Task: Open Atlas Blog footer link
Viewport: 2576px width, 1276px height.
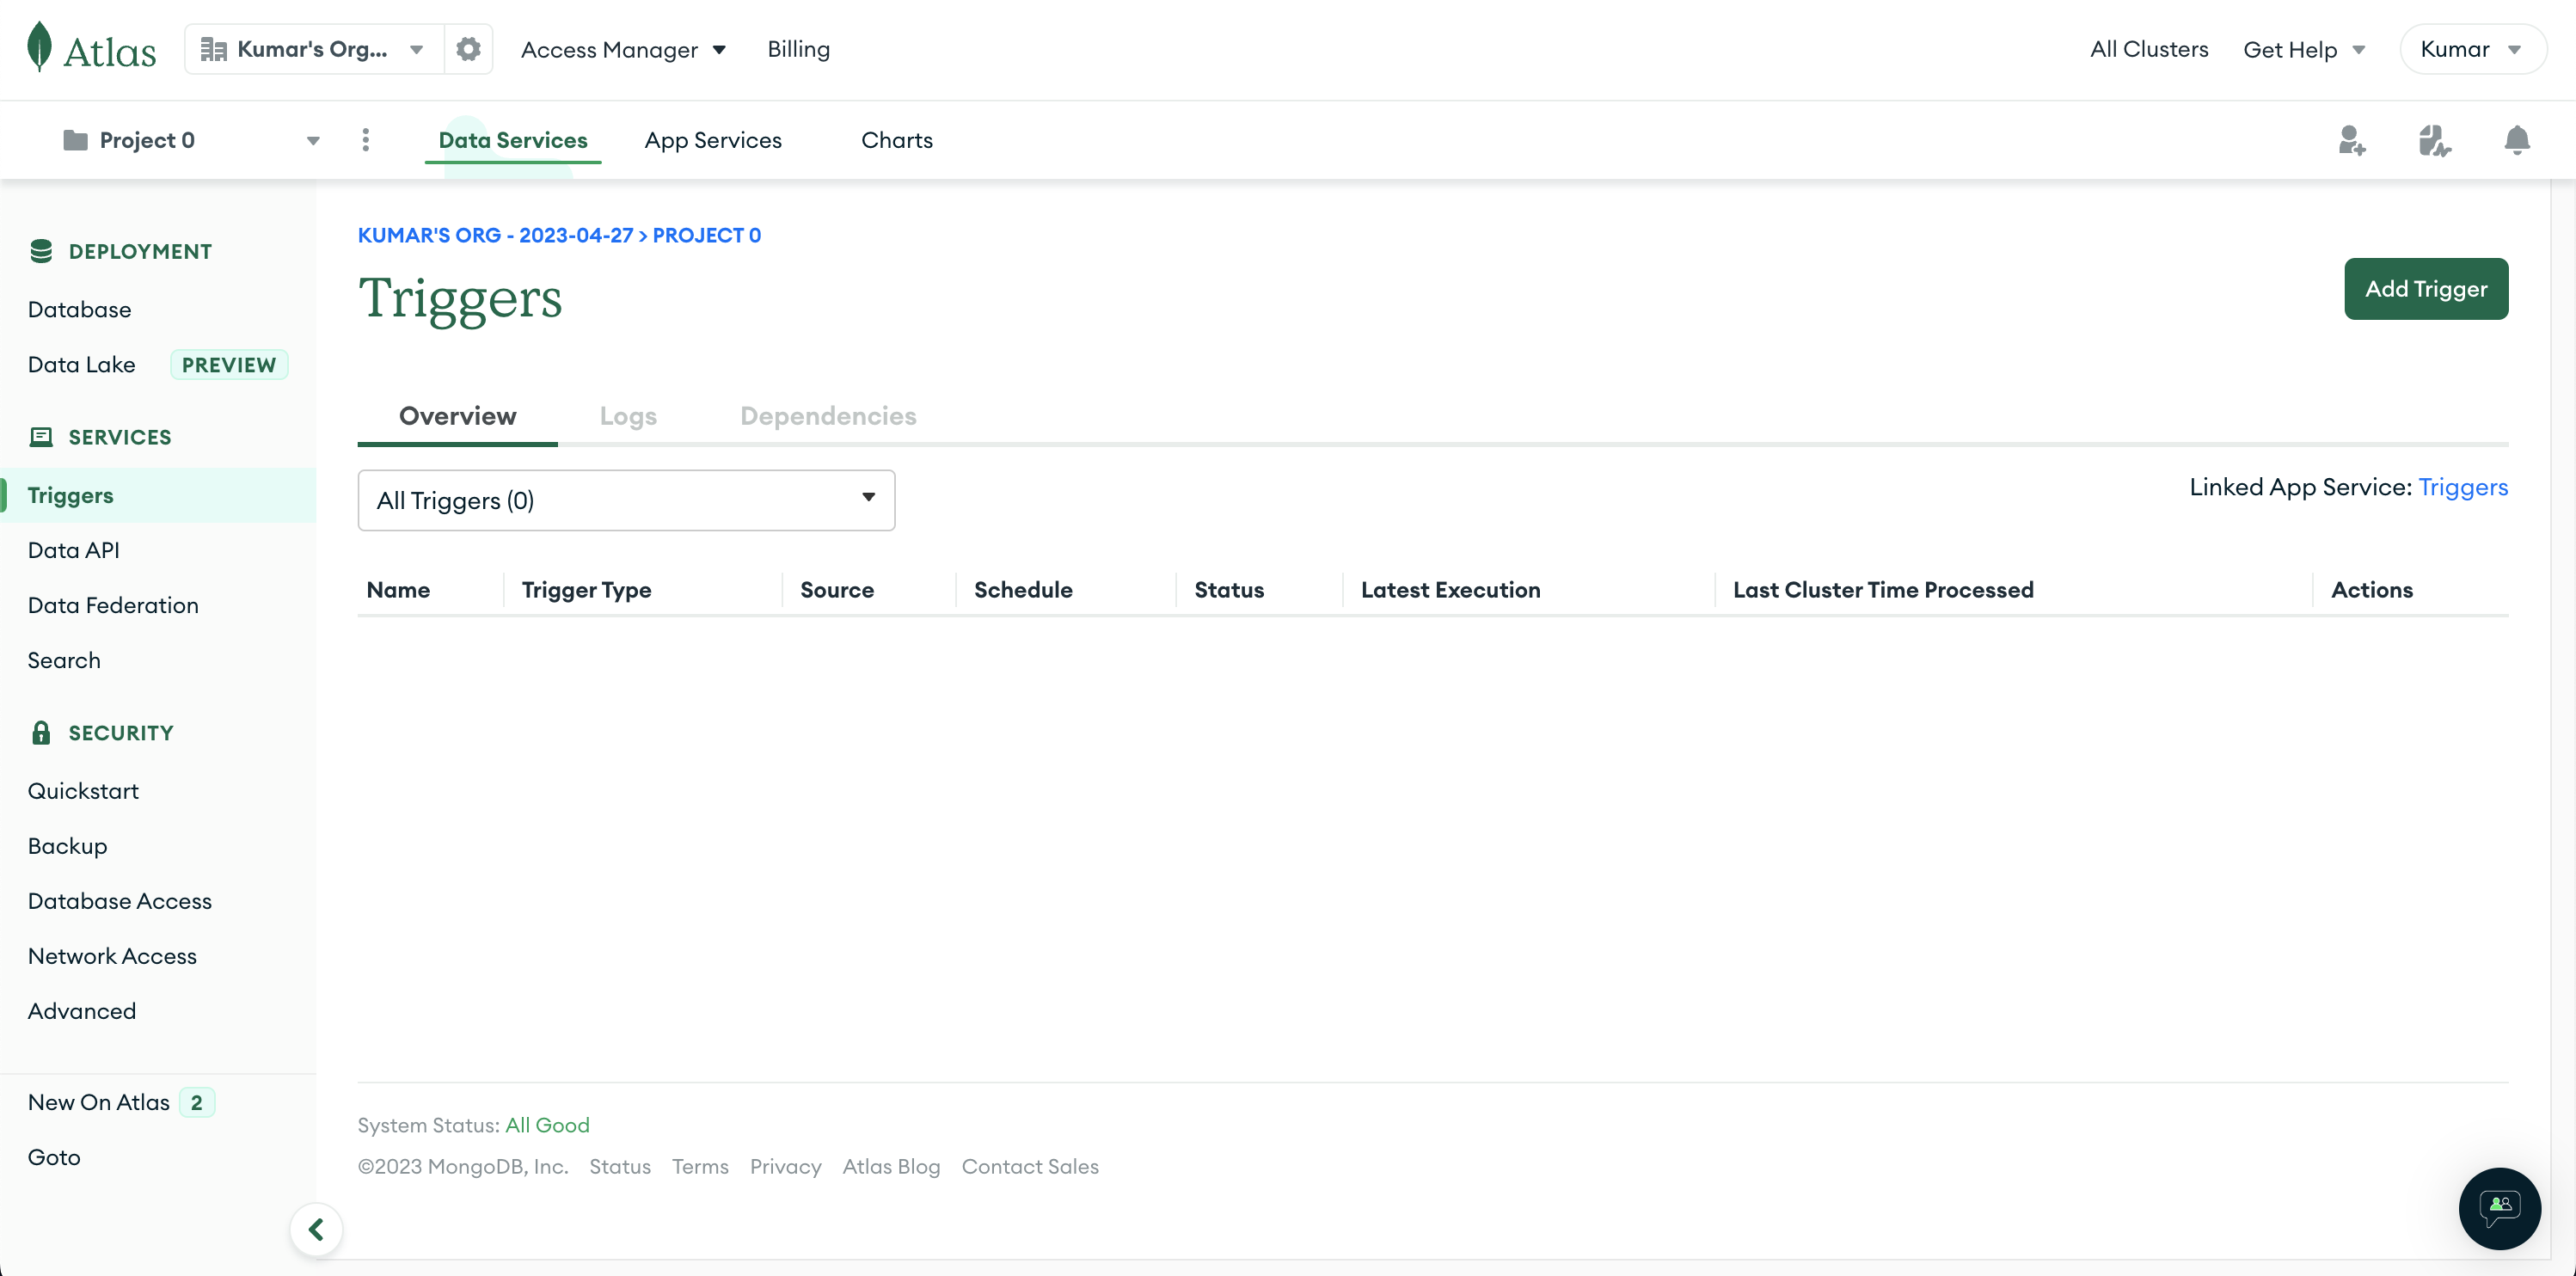Action: [891, 1166]
